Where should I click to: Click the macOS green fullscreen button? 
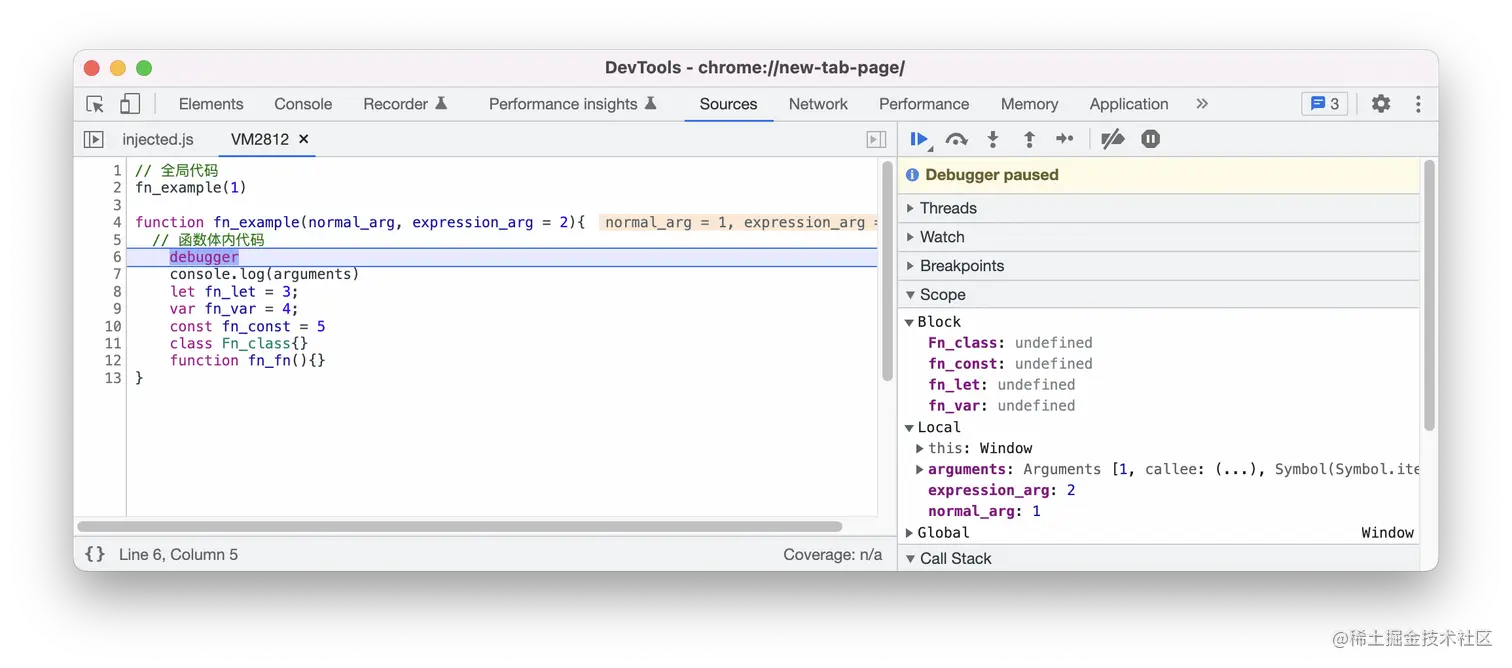(x=144, y=68)
